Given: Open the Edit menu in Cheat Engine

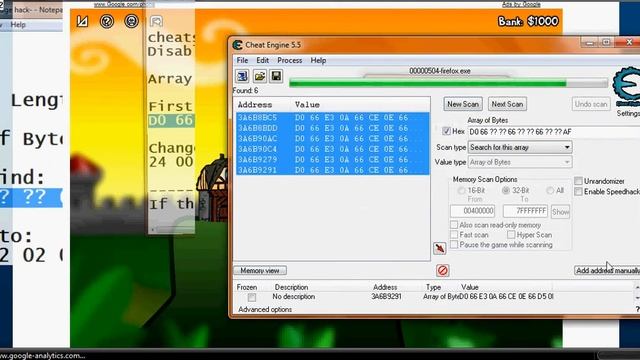Looking at the screenshot, I should [x=262, y=60].
